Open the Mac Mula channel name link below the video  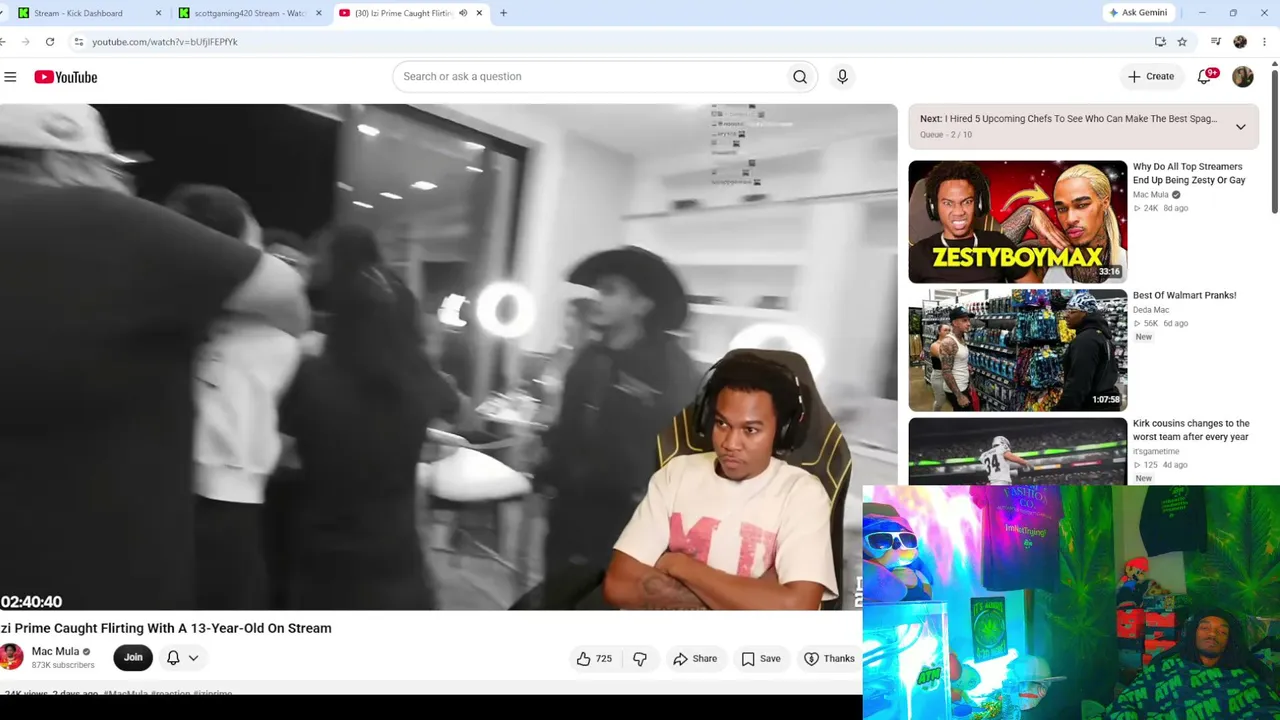(x=55, y=651)
